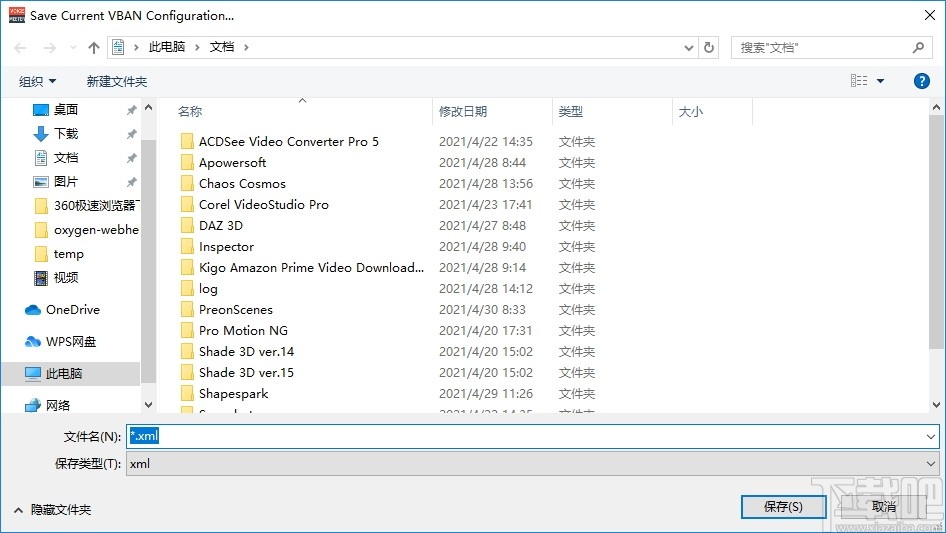Screen dimensions: 946x533
Task: Select 图片 in the navigation pane
Action: pos(66,182)
